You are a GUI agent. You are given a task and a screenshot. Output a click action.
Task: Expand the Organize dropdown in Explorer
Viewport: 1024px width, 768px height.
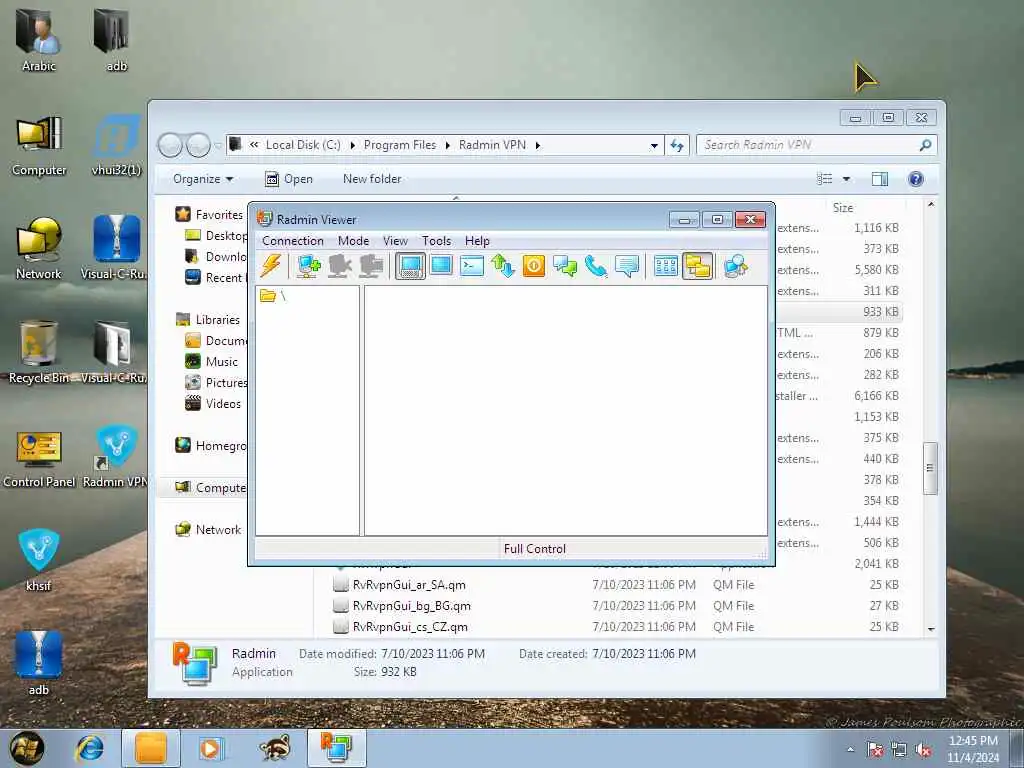(x=203, y=179)
